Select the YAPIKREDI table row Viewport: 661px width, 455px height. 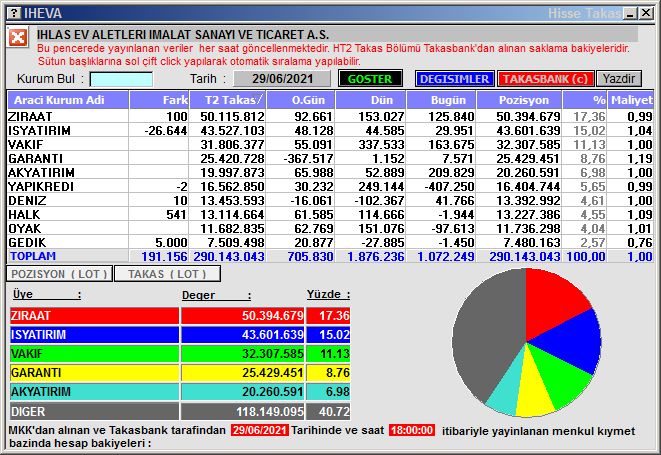(x=330, y=186)
